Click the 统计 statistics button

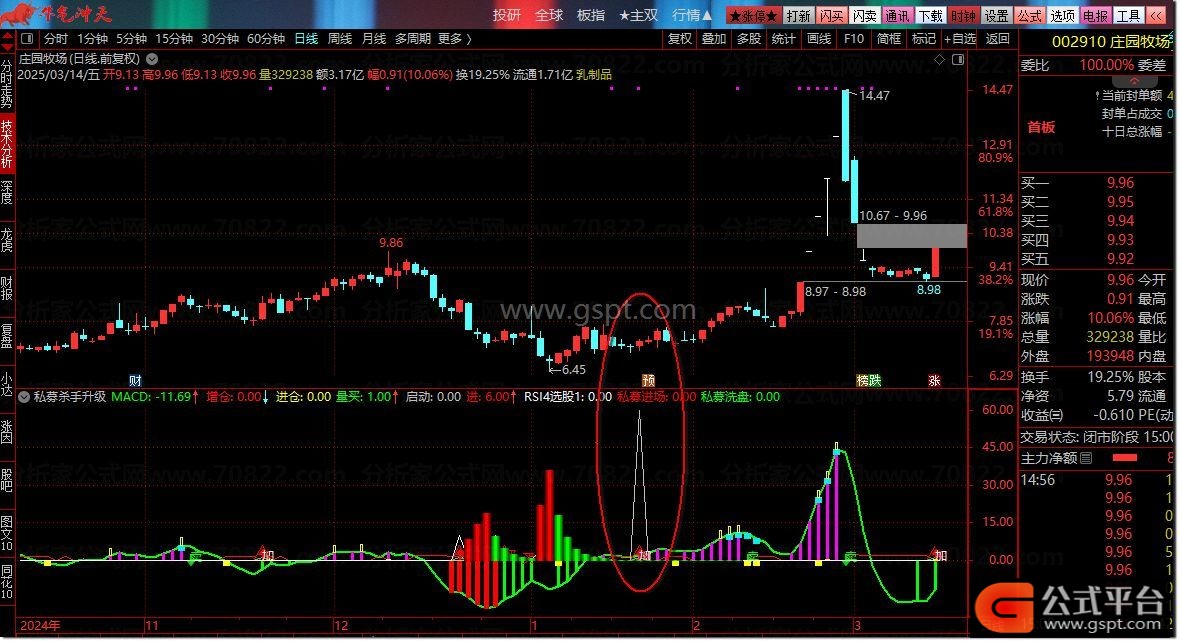(x=783, y=38)
